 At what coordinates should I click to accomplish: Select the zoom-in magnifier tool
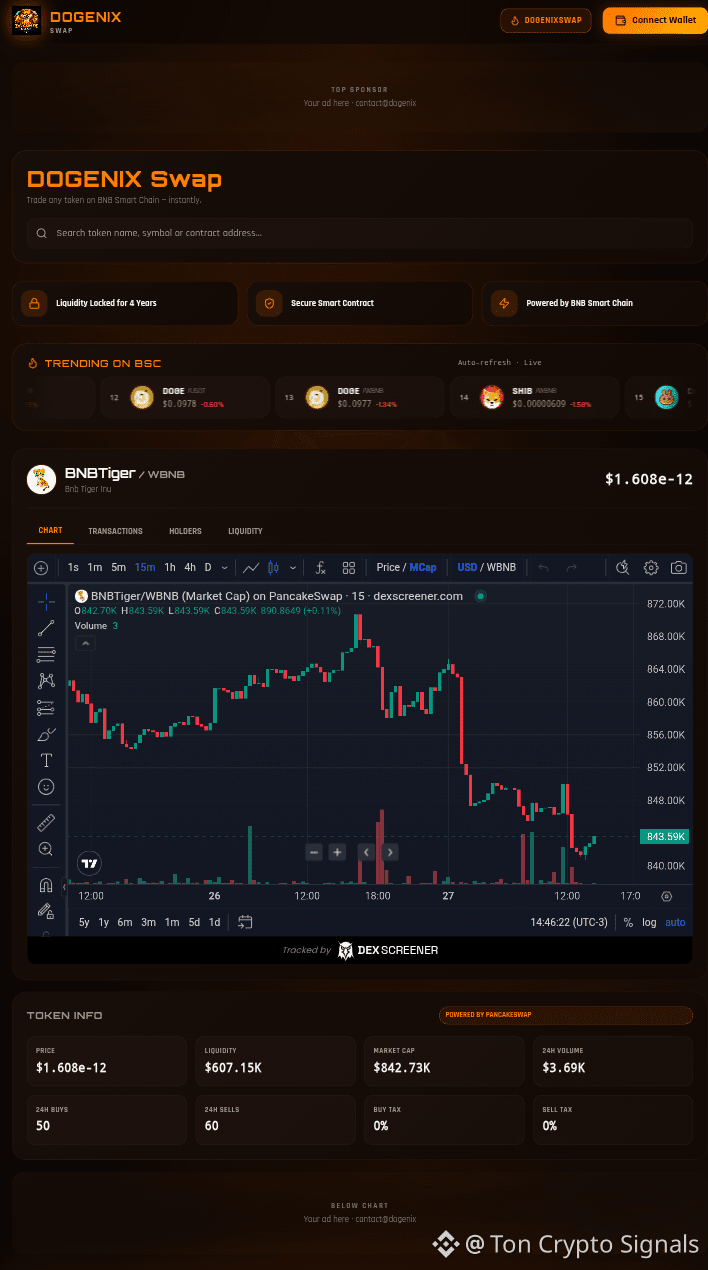pos(46,849)
